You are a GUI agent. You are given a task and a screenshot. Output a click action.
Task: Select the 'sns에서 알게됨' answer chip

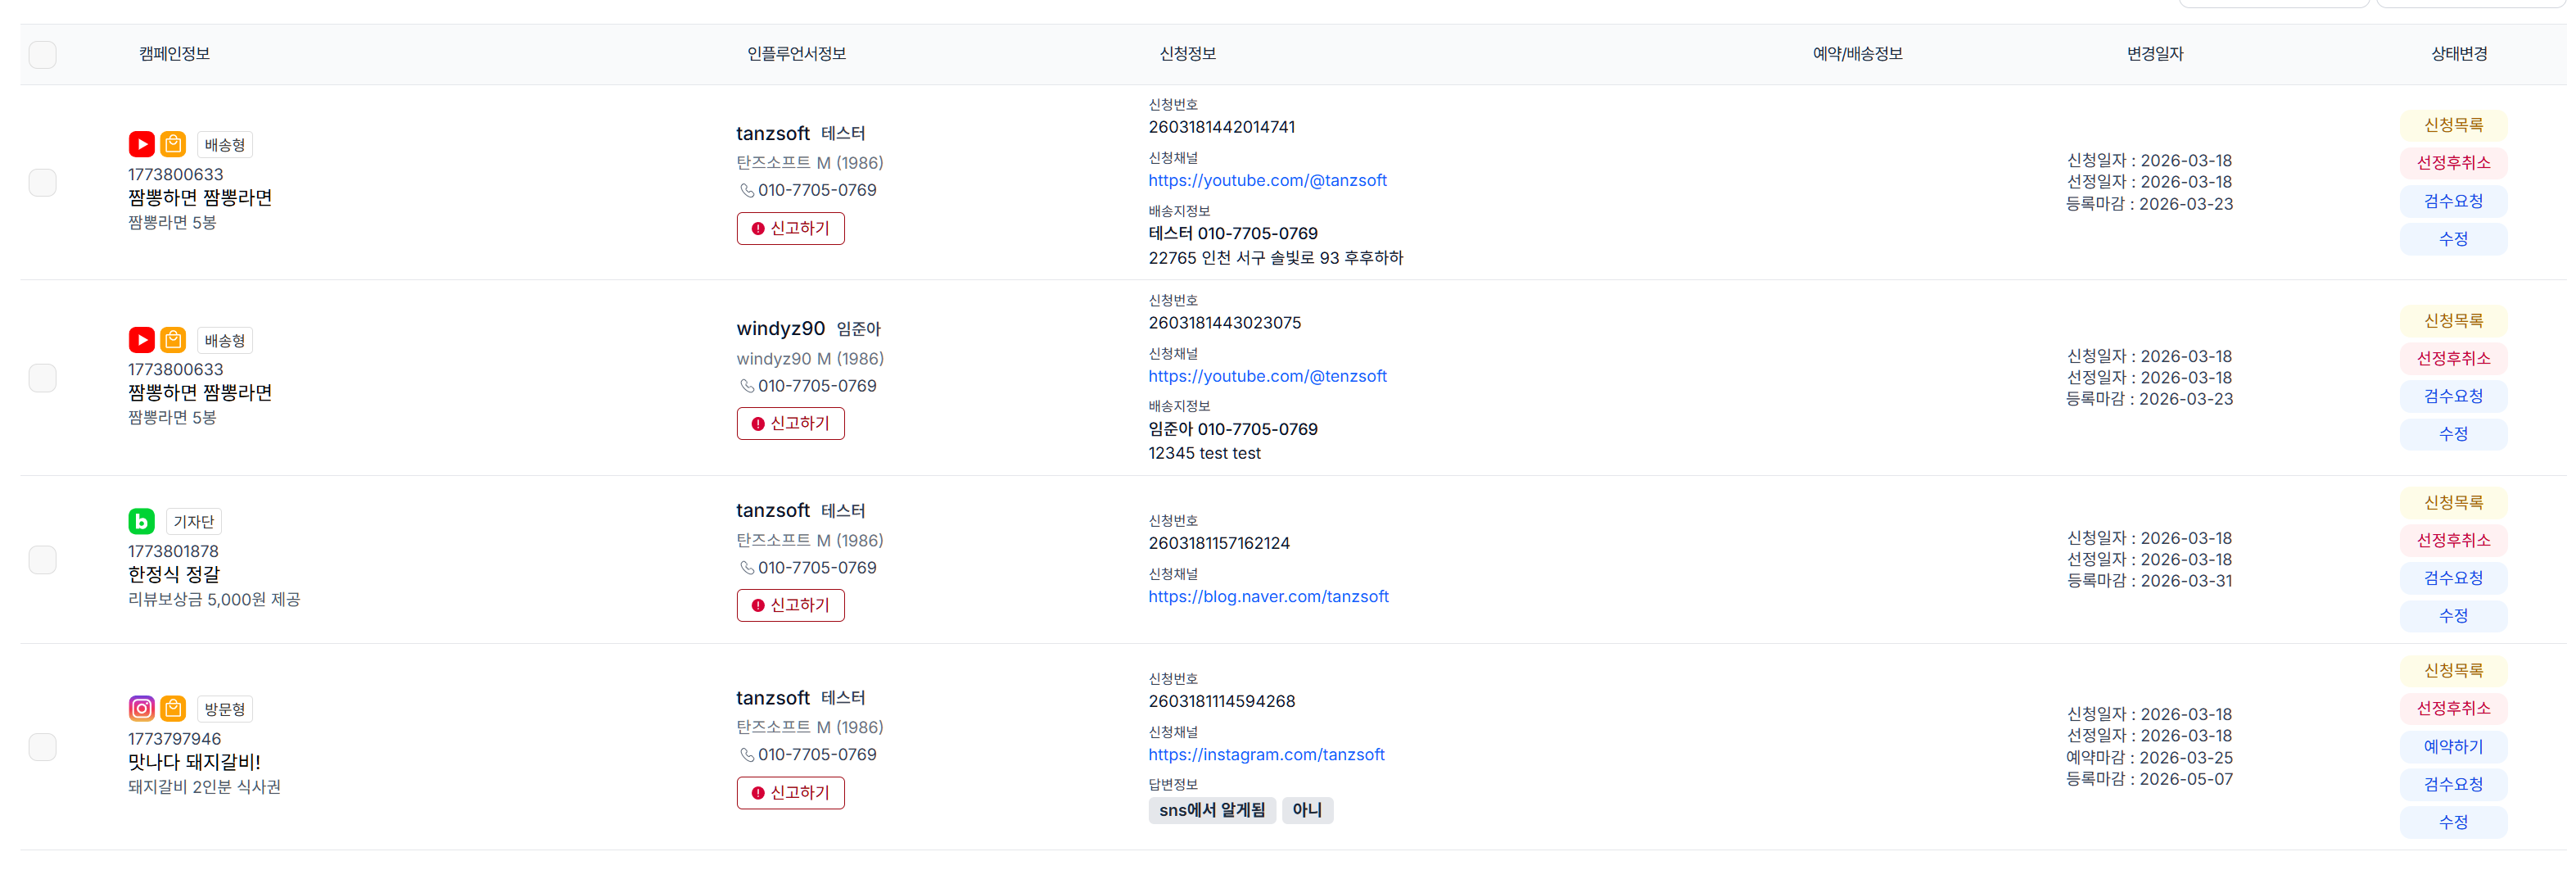tap(1211, 810)
